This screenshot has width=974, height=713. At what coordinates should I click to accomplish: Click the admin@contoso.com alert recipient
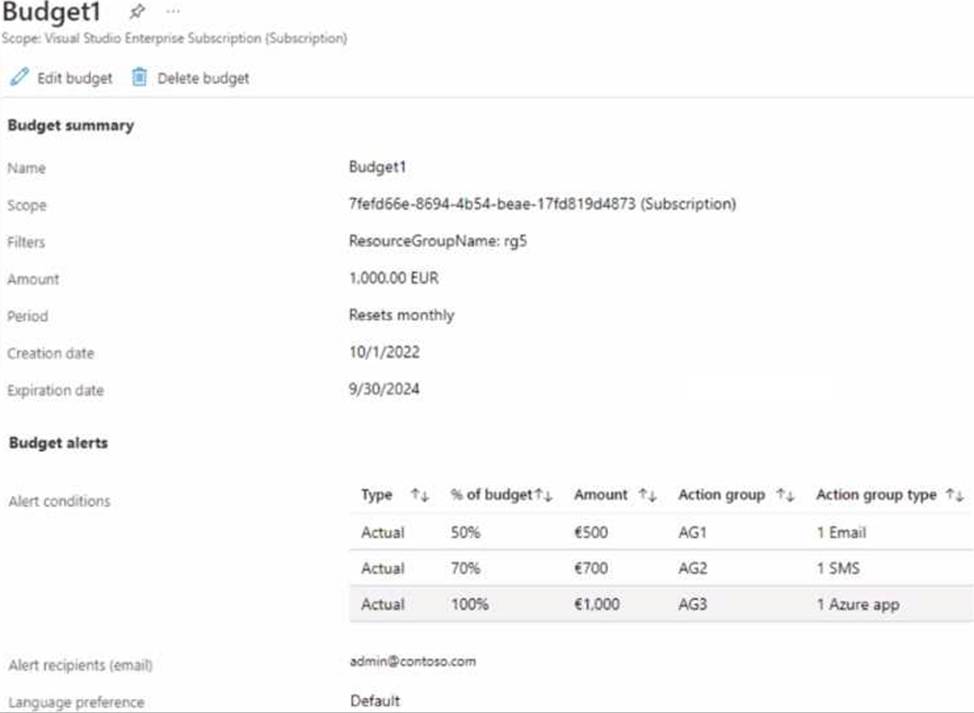point(411,661)
